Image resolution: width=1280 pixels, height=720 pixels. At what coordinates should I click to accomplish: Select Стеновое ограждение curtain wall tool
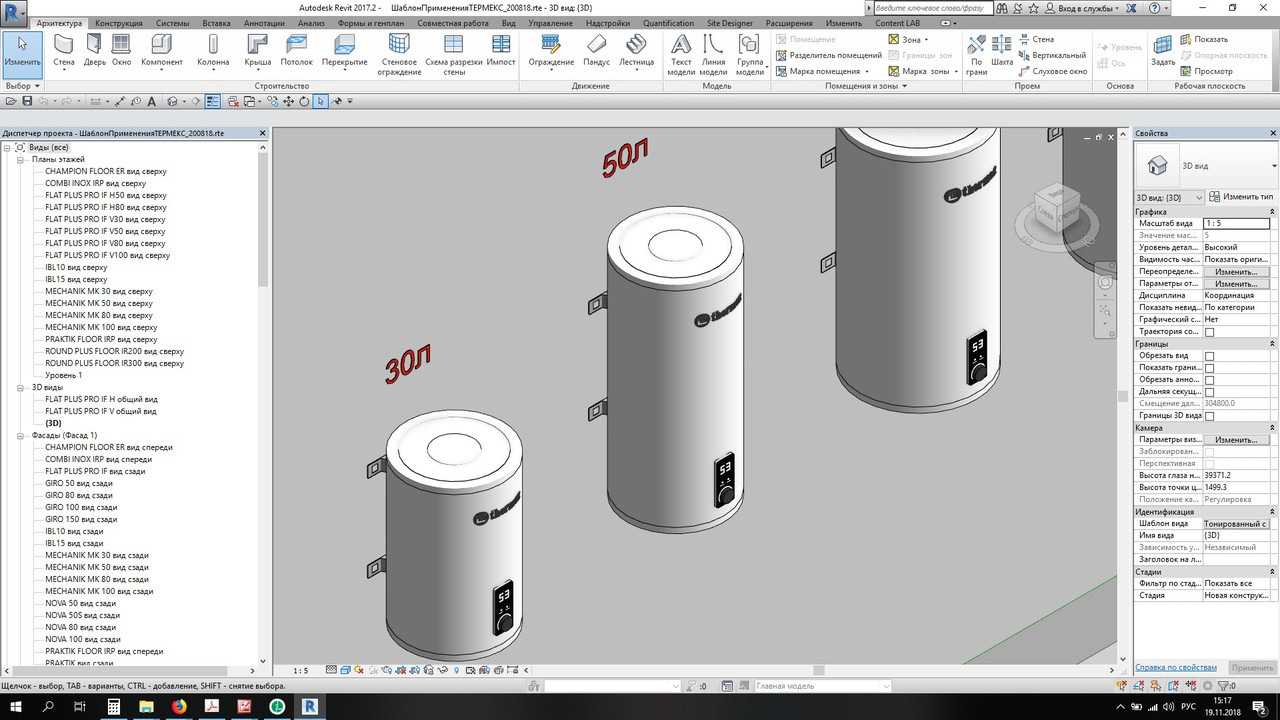[x=399, y=56]
